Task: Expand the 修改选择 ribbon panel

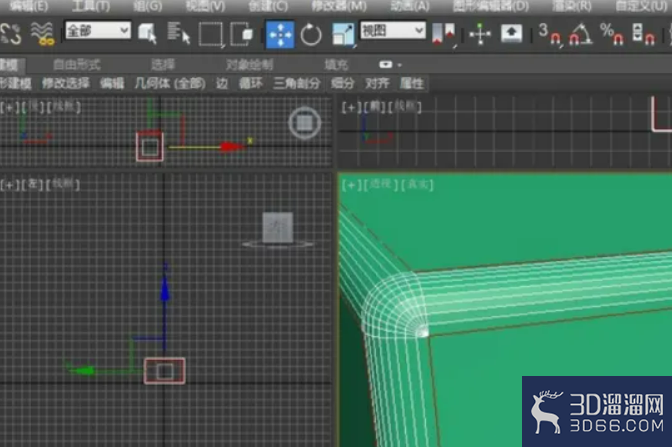Action: pyautogui.click(x=66, y=83)
